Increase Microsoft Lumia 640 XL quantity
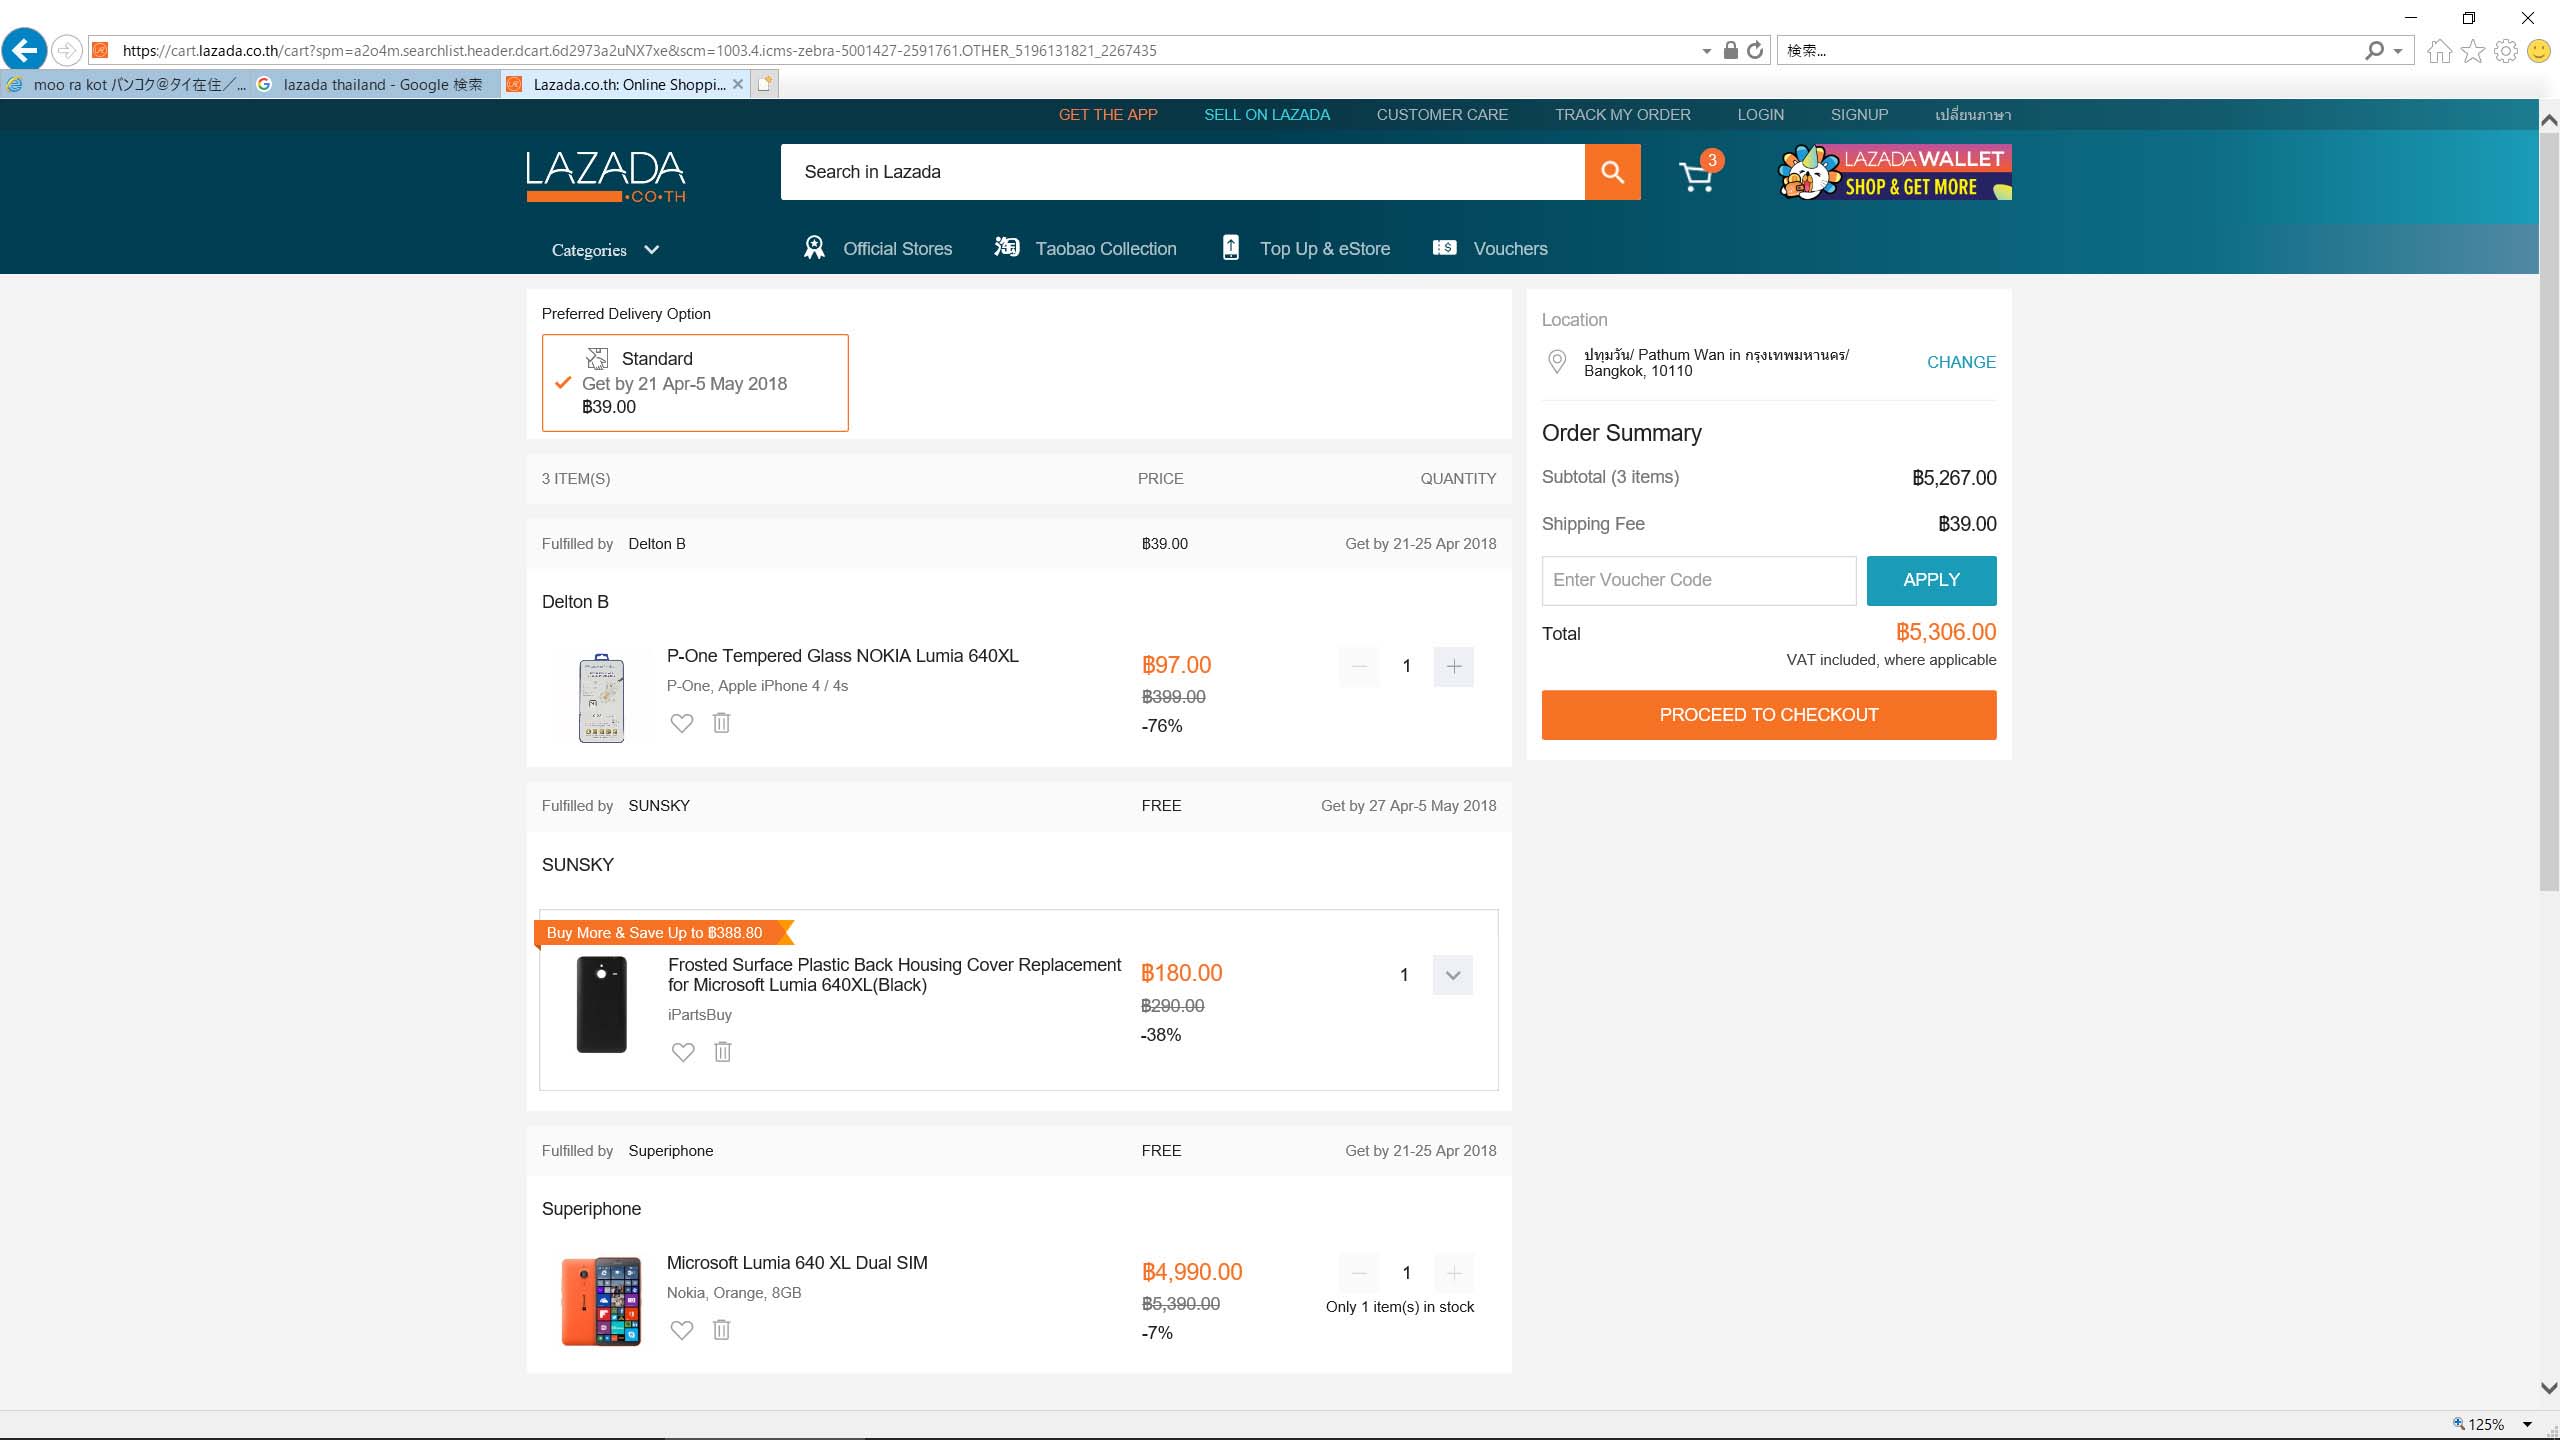This screenshot has width=2560, height=1440. click(1454, 1273)
